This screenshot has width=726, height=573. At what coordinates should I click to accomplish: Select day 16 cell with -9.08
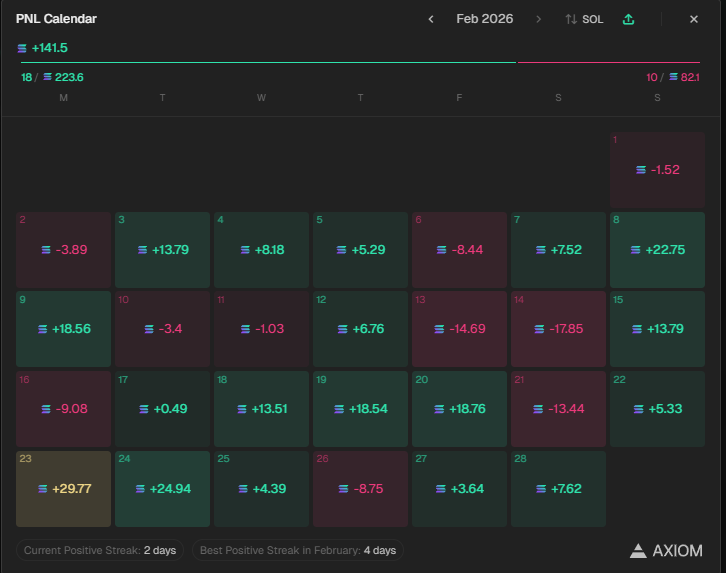click(63, 409)
